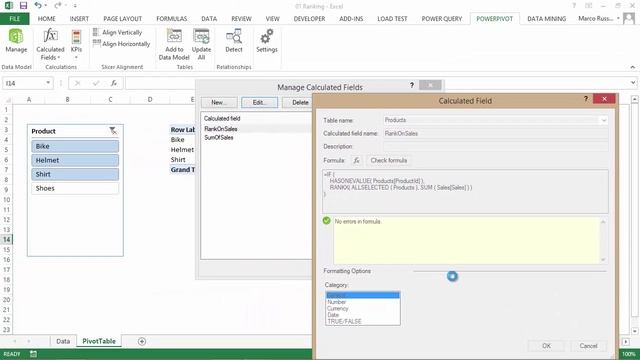
Task: Confirm the Calculated Field with OK
Action: pos(547,346)
